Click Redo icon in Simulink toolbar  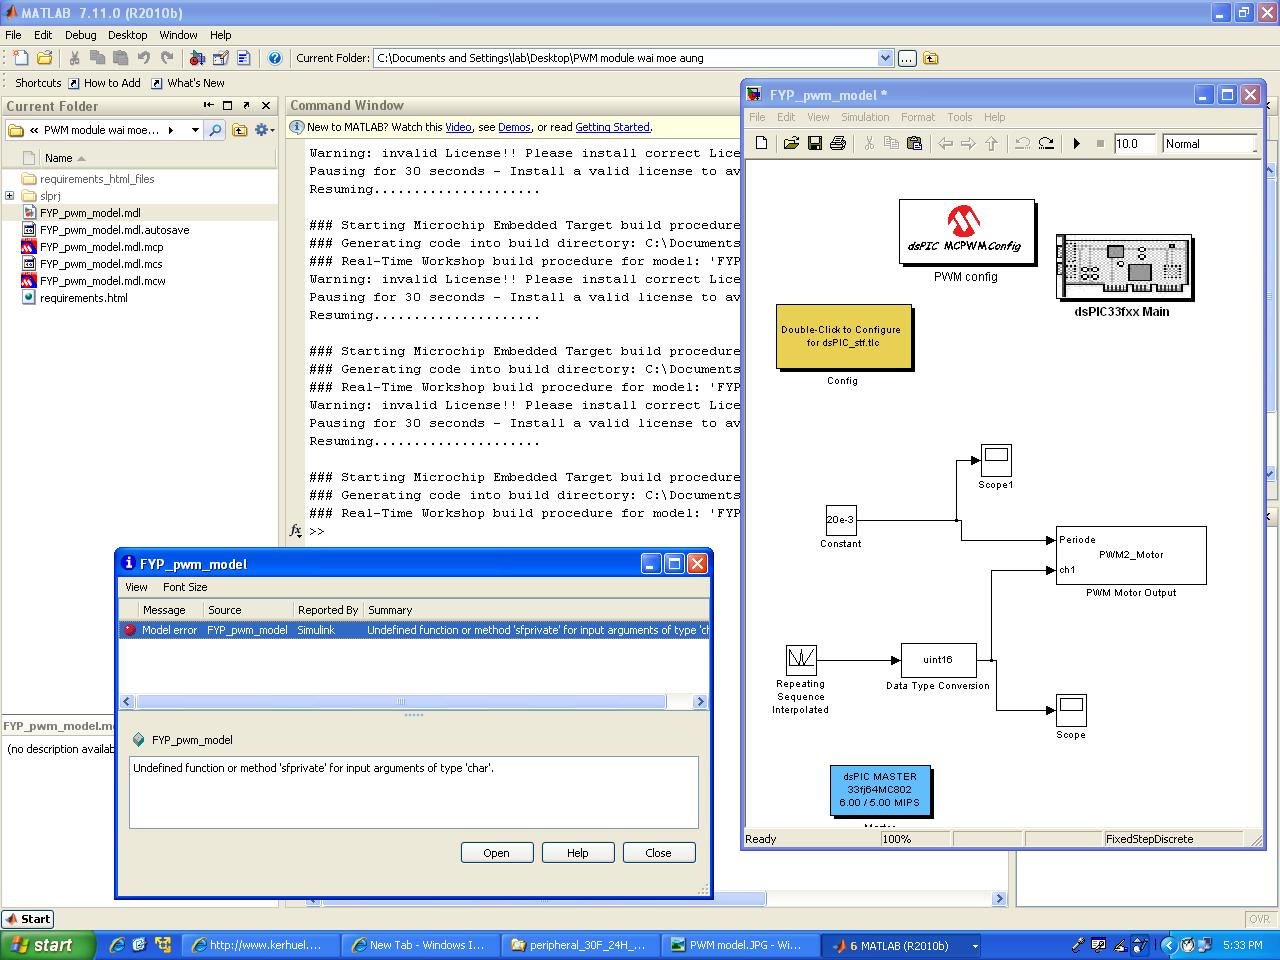(1046, 144)
